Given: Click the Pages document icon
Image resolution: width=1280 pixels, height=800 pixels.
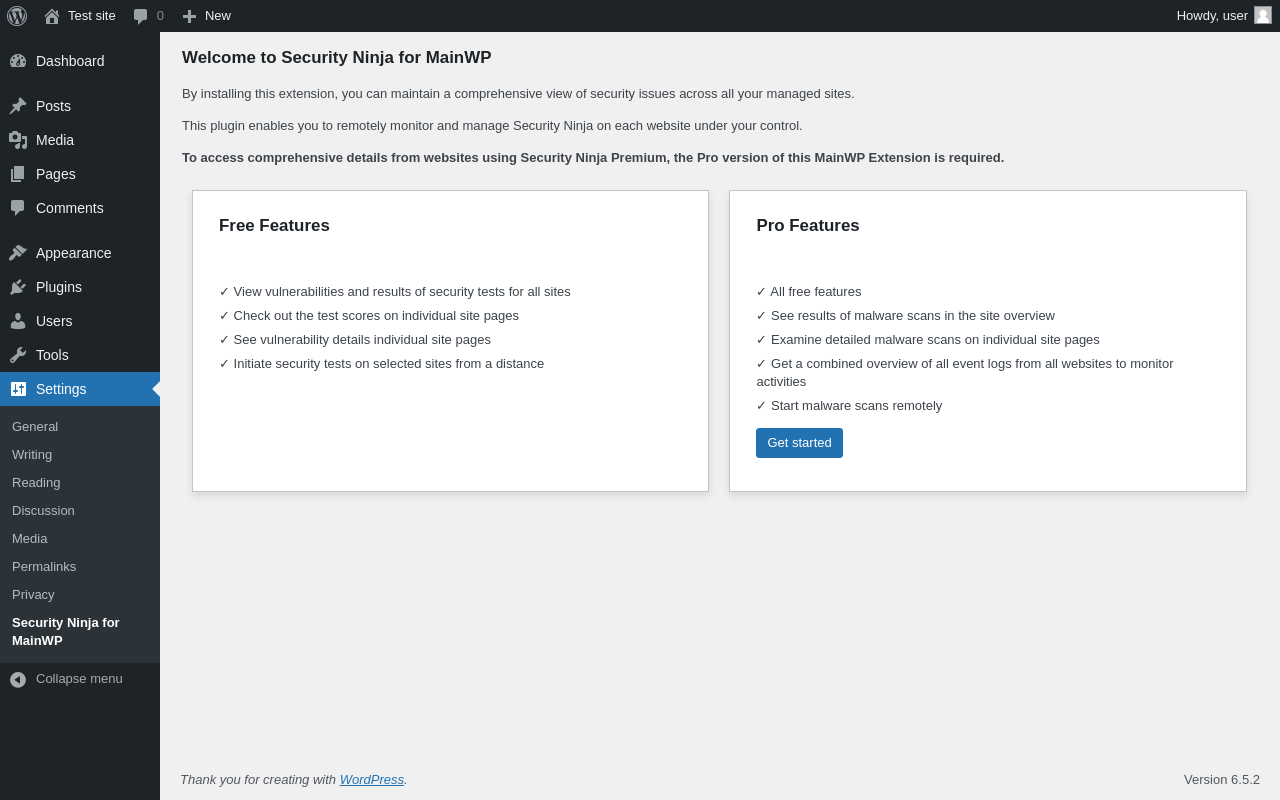Looking at the screenshot, I should pyautogui.click(x=18, y=174).
